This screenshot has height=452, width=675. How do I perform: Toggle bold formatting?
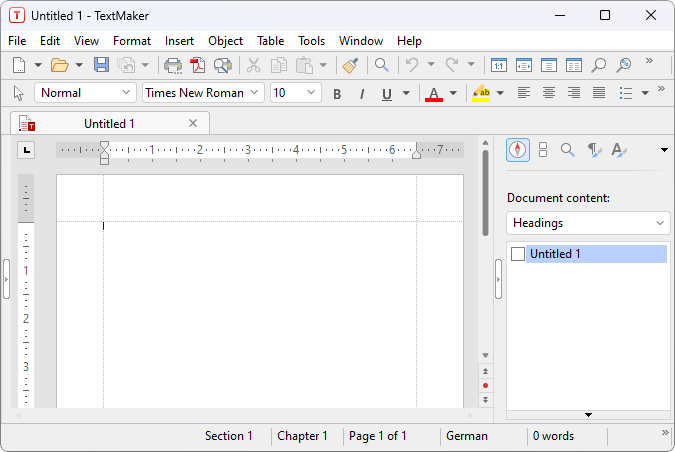click(337, 94)
